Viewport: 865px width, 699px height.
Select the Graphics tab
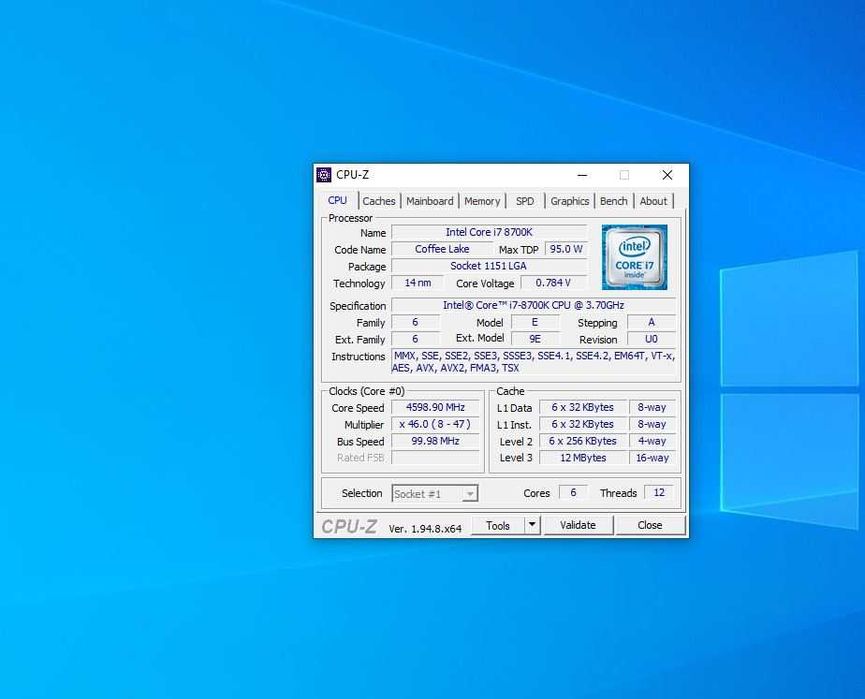pos(569,201)
